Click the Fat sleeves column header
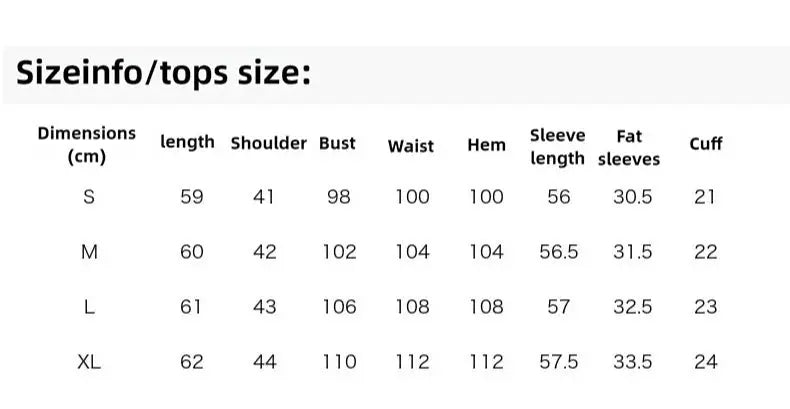Image resolution: width=790 pixels, height=409 pixels. click(x=629, y=148)
